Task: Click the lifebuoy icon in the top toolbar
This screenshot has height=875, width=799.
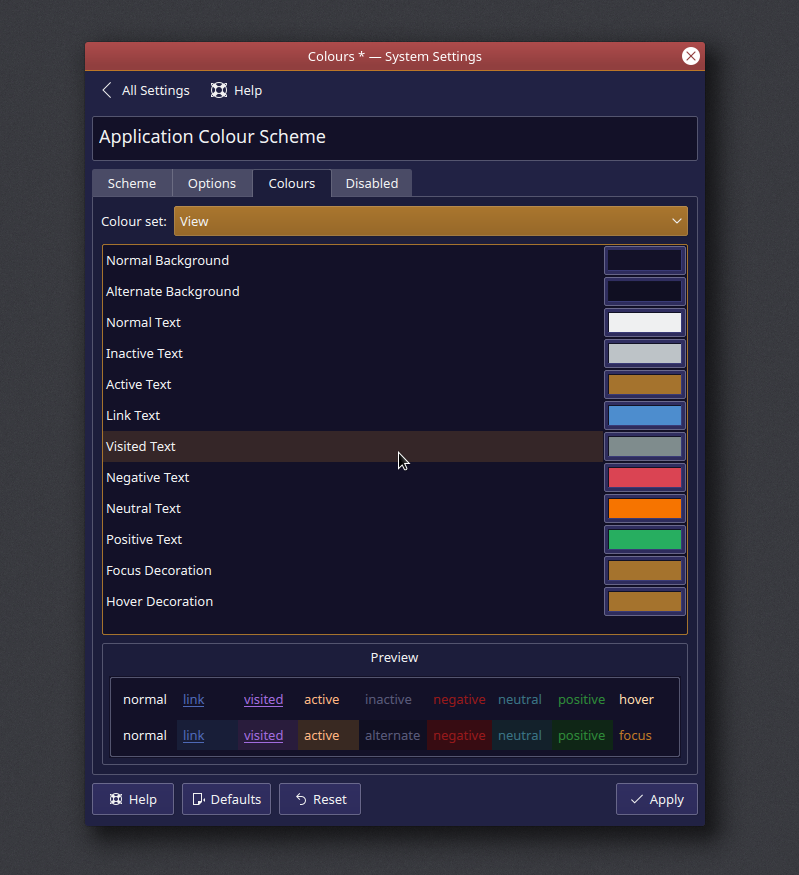Action: pyautogui.click(x=219, y=90)
